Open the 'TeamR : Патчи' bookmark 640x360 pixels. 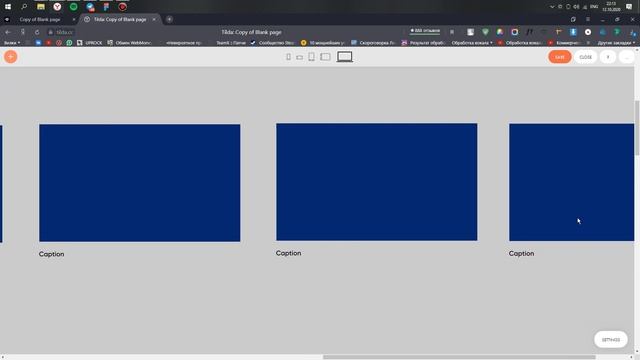point(231,42)
